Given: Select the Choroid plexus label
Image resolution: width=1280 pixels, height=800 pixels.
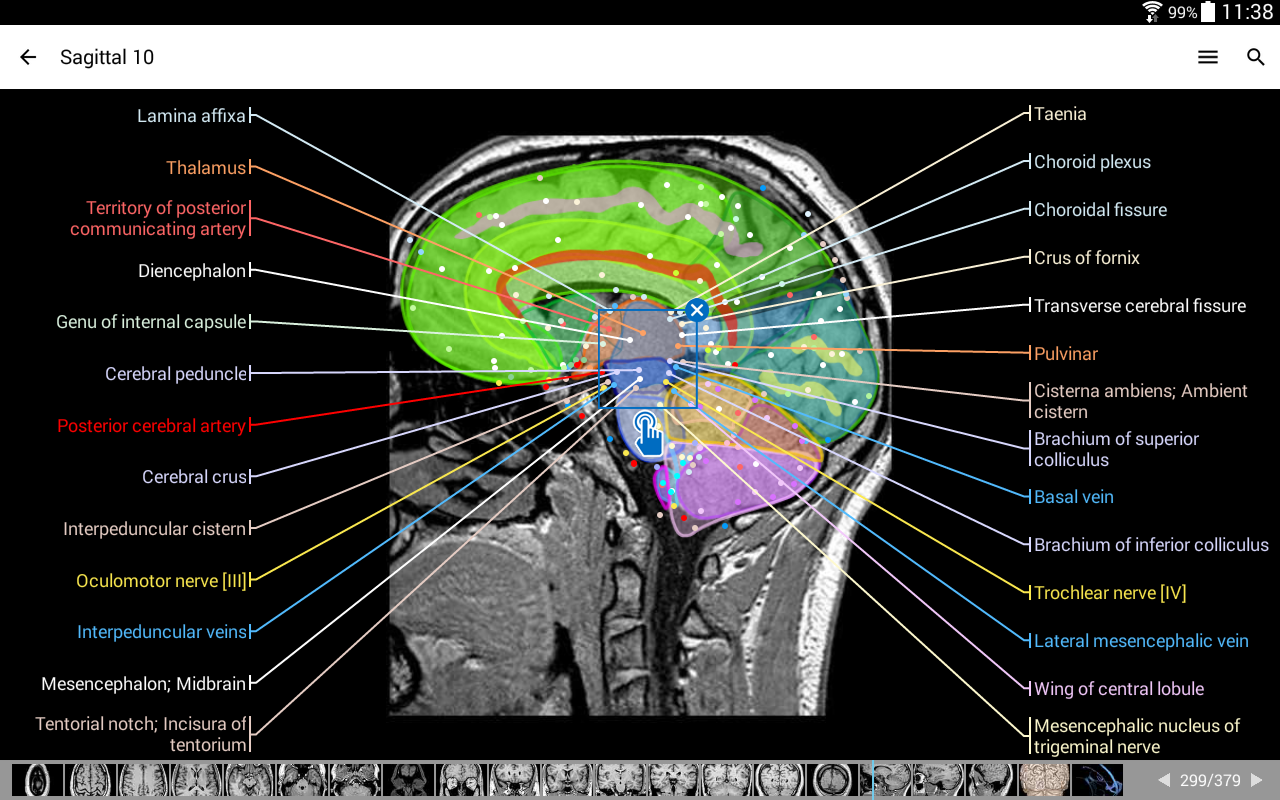Looking at the screenshot, I should click(x=1092, y=162).
